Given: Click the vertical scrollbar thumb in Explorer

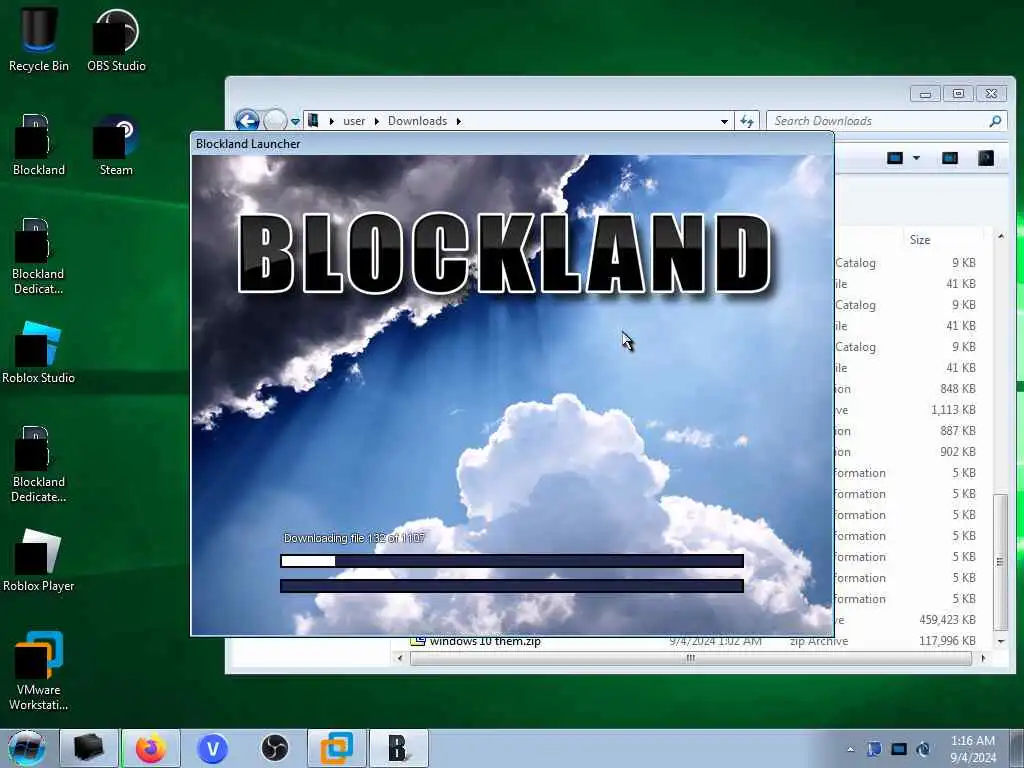Looking at the screenshot, I should pos(1000,562).
